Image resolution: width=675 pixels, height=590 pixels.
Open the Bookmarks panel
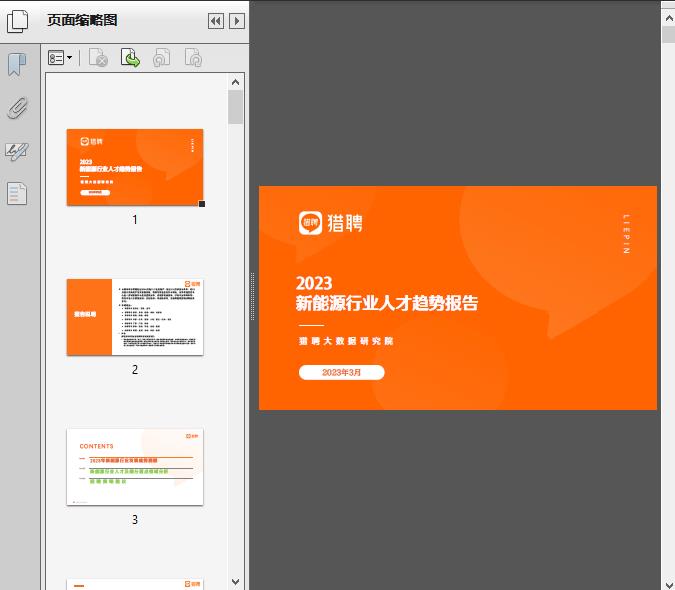pyautogui.click(x=17, y=65)
